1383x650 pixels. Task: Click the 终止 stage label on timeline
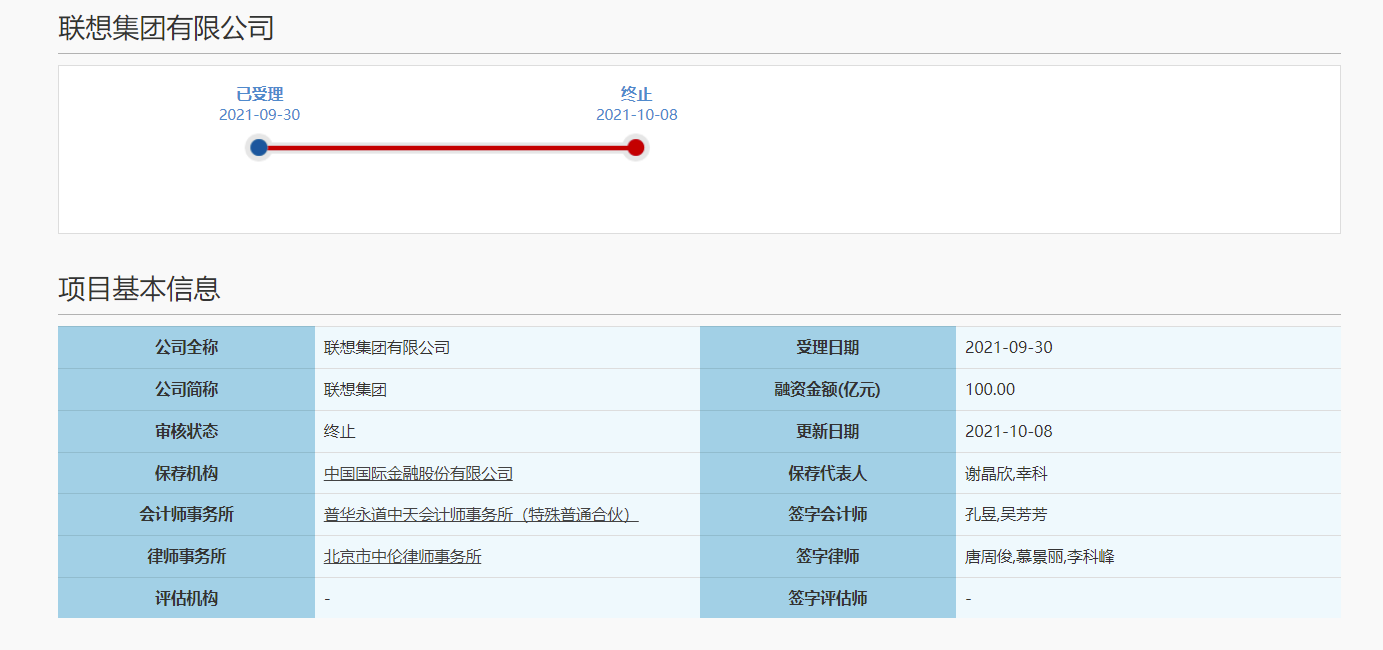pyautogui.click(x=636, y=94)
